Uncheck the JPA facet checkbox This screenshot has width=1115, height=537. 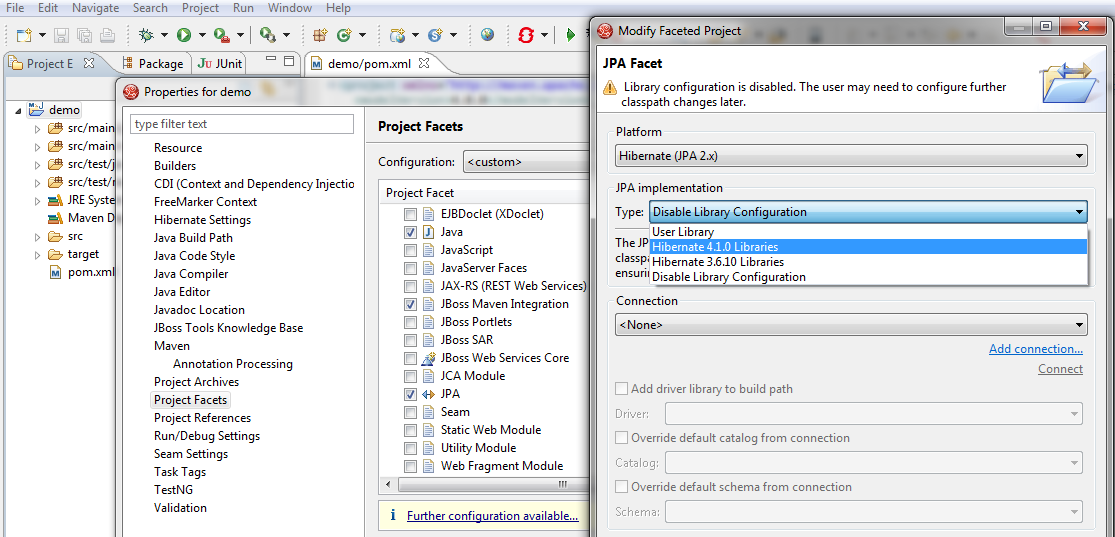[x=410, y=394]
